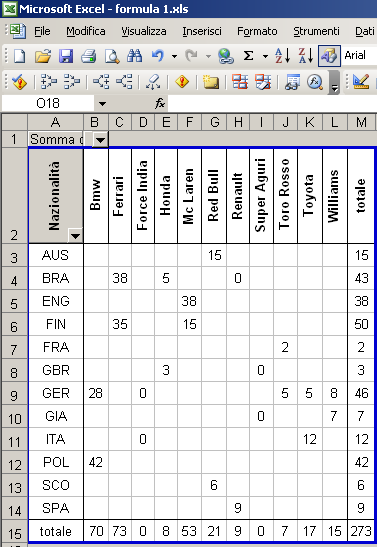Click the drawing ruler pencil icon
The width and height of the screenshot is (377, 547).
[361, 82]
